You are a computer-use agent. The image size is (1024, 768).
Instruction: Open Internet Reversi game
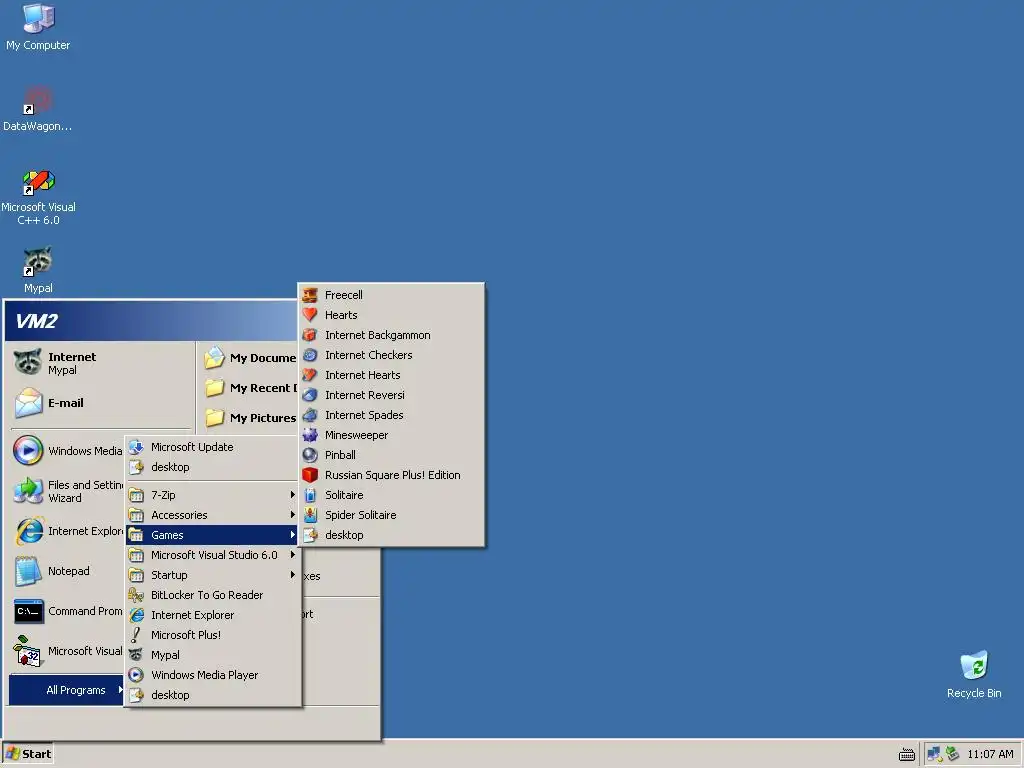[391, 395]
